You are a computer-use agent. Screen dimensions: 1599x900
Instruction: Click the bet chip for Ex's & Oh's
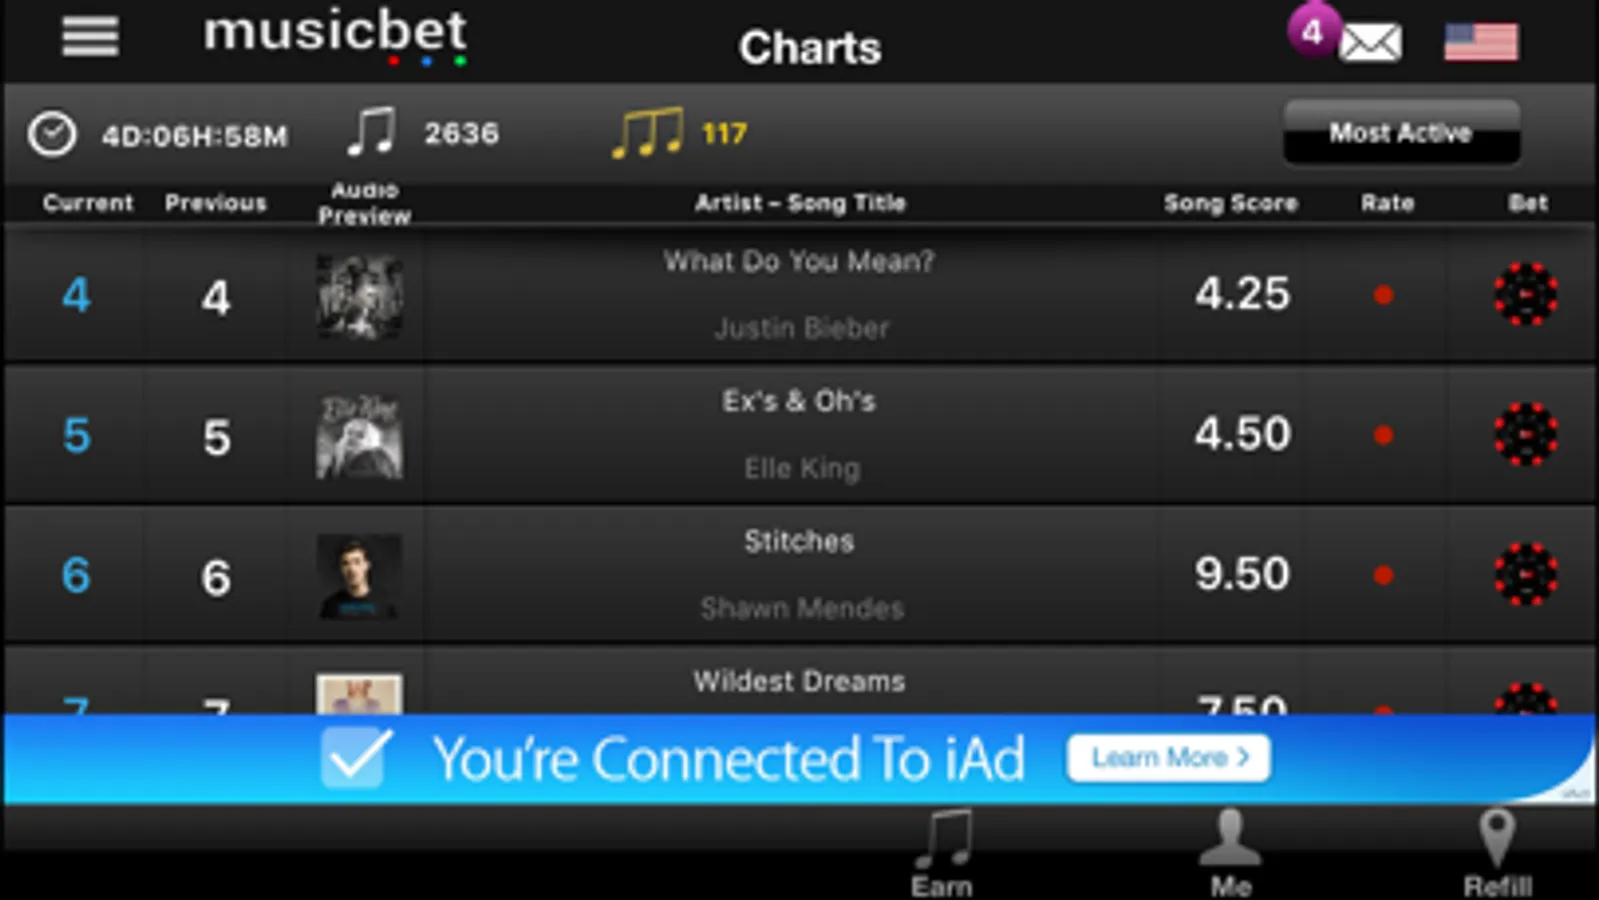[x=1525, y=434]
